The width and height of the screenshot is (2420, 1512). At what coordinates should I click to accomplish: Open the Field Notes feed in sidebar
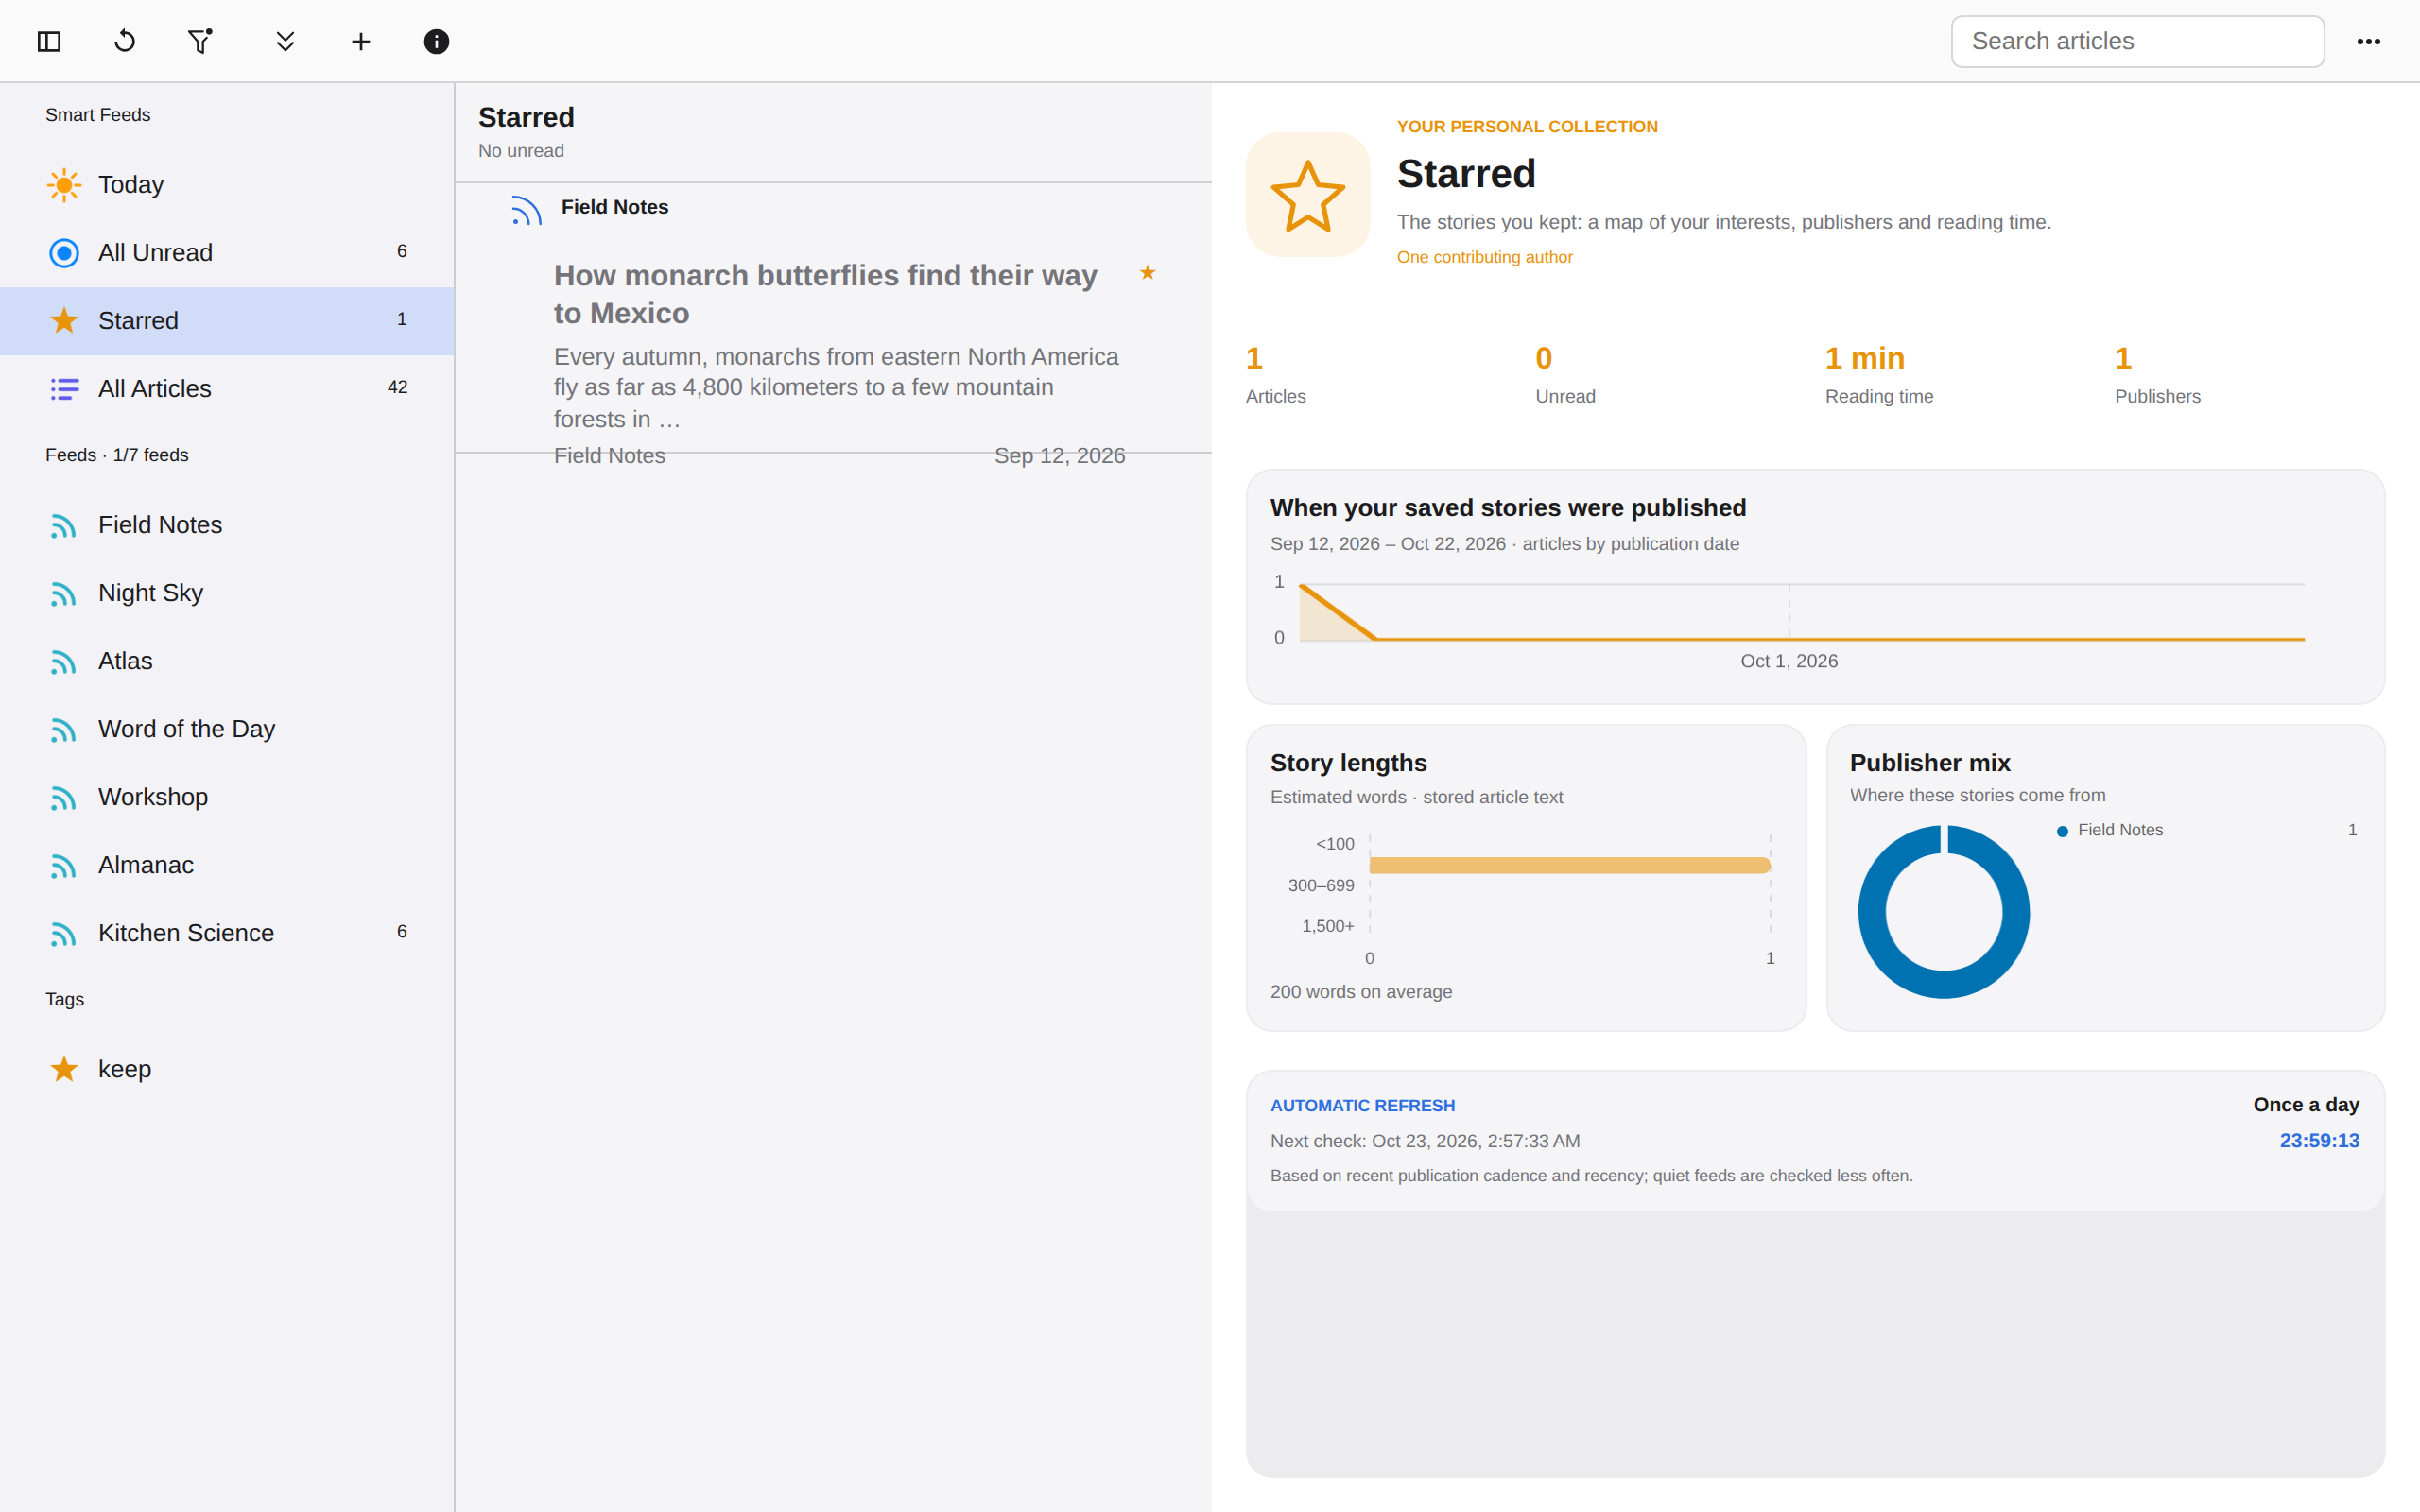[x=227, y=525]
